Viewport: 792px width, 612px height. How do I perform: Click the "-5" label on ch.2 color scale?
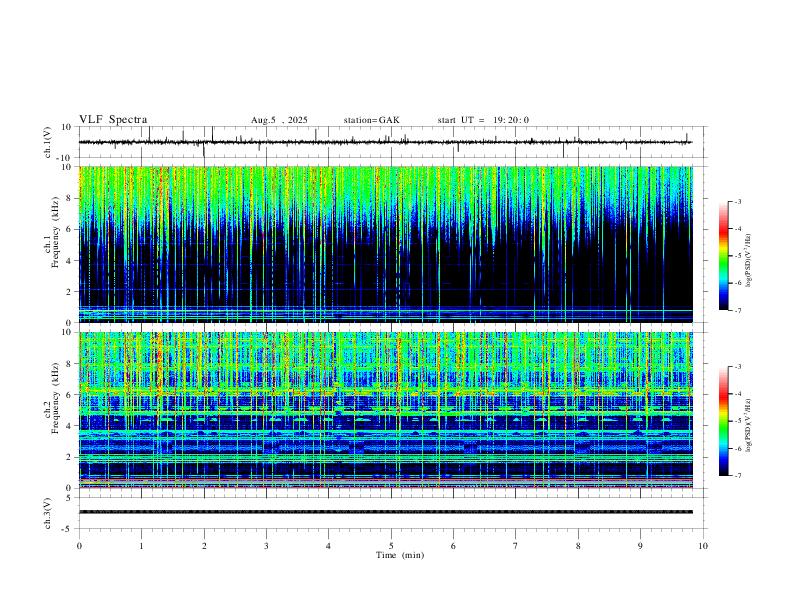pyautogui.click(x=737, y=421)
